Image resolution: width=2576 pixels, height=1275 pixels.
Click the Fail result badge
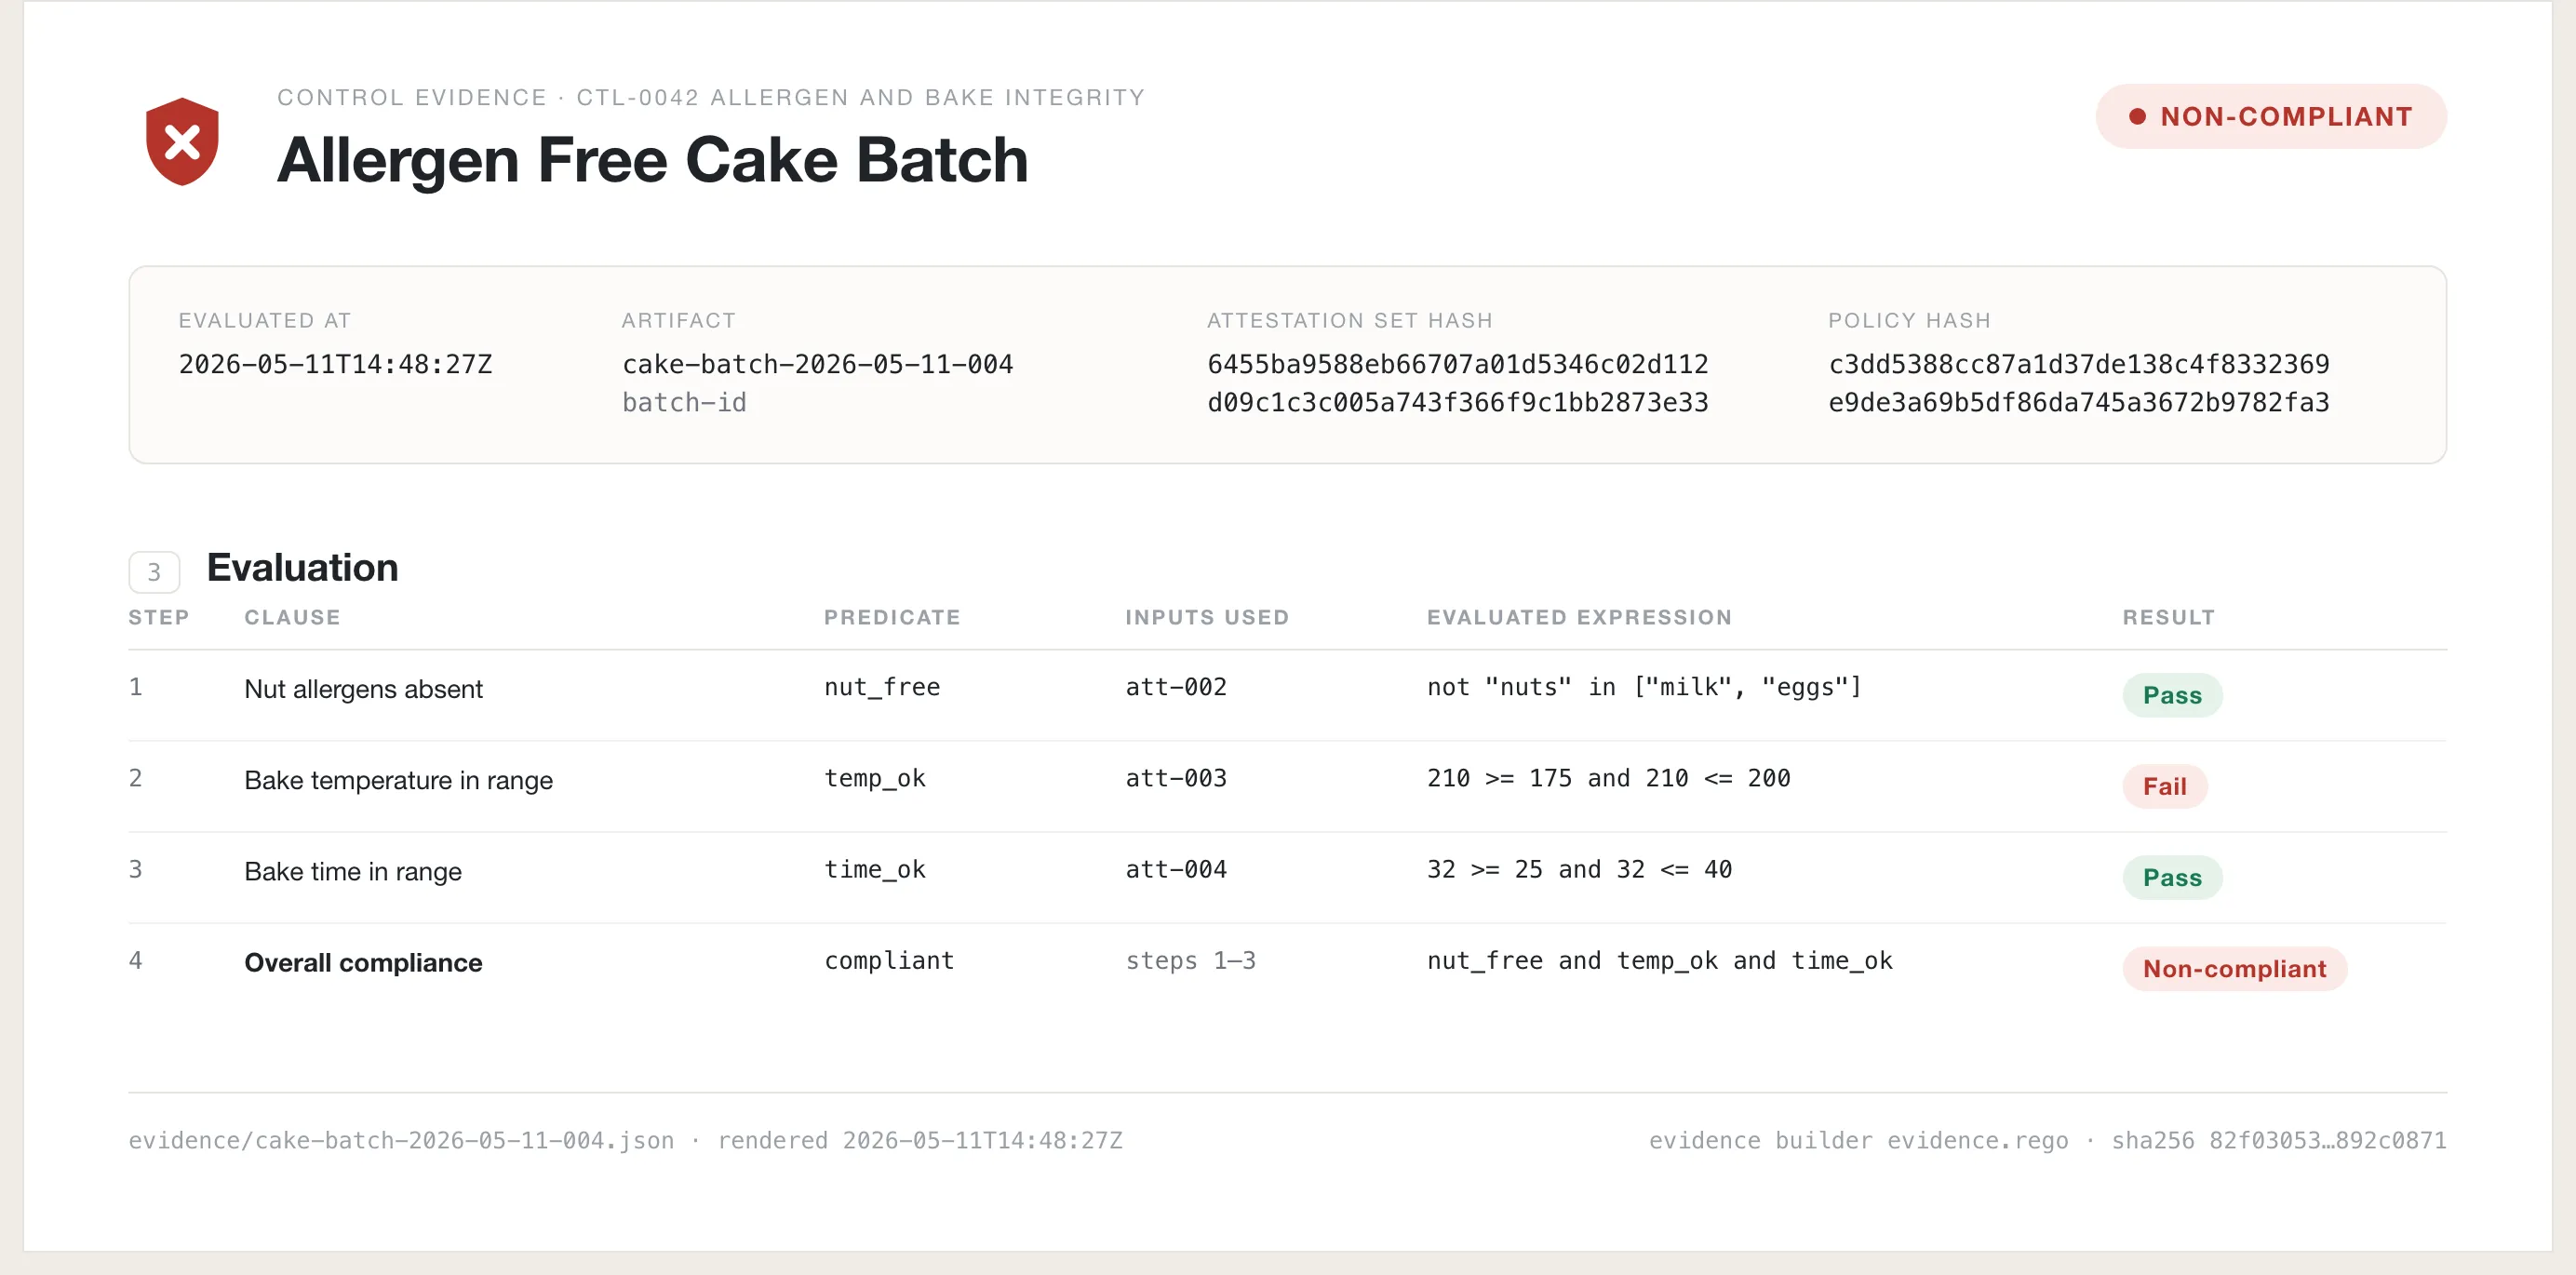click(x=2164, y=786)
